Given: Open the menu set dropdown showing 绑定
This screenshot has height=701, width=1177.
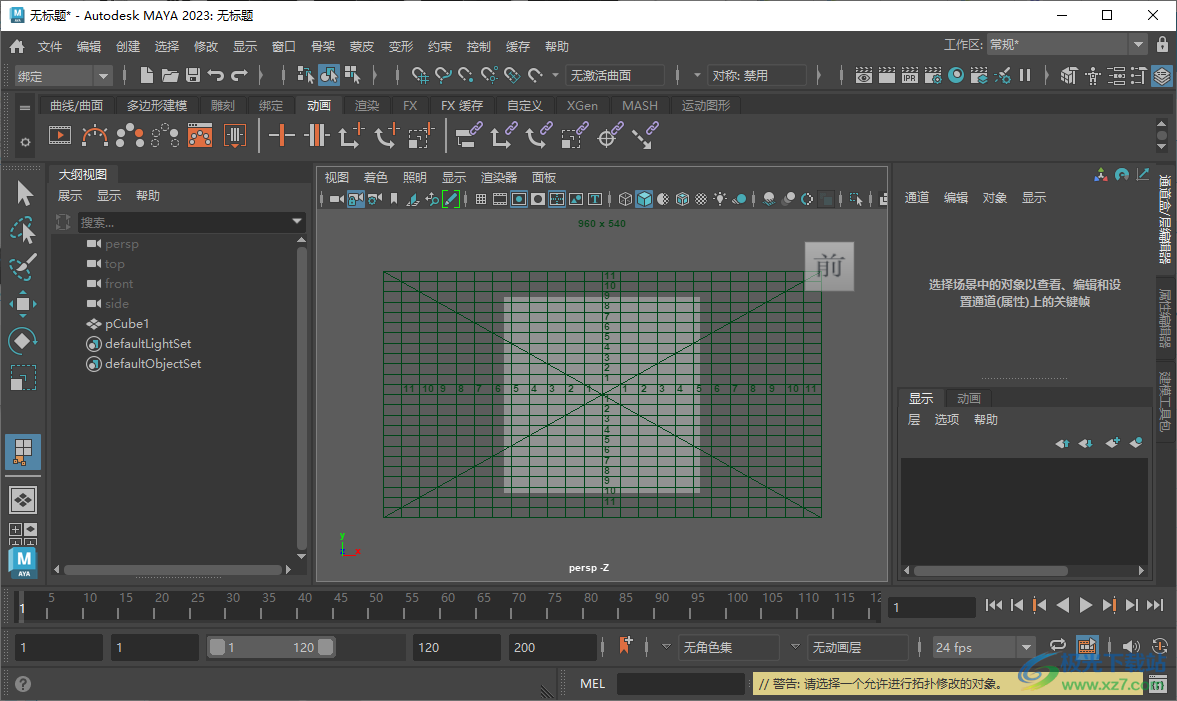Looking at the screenshot, I should [64, 76].
